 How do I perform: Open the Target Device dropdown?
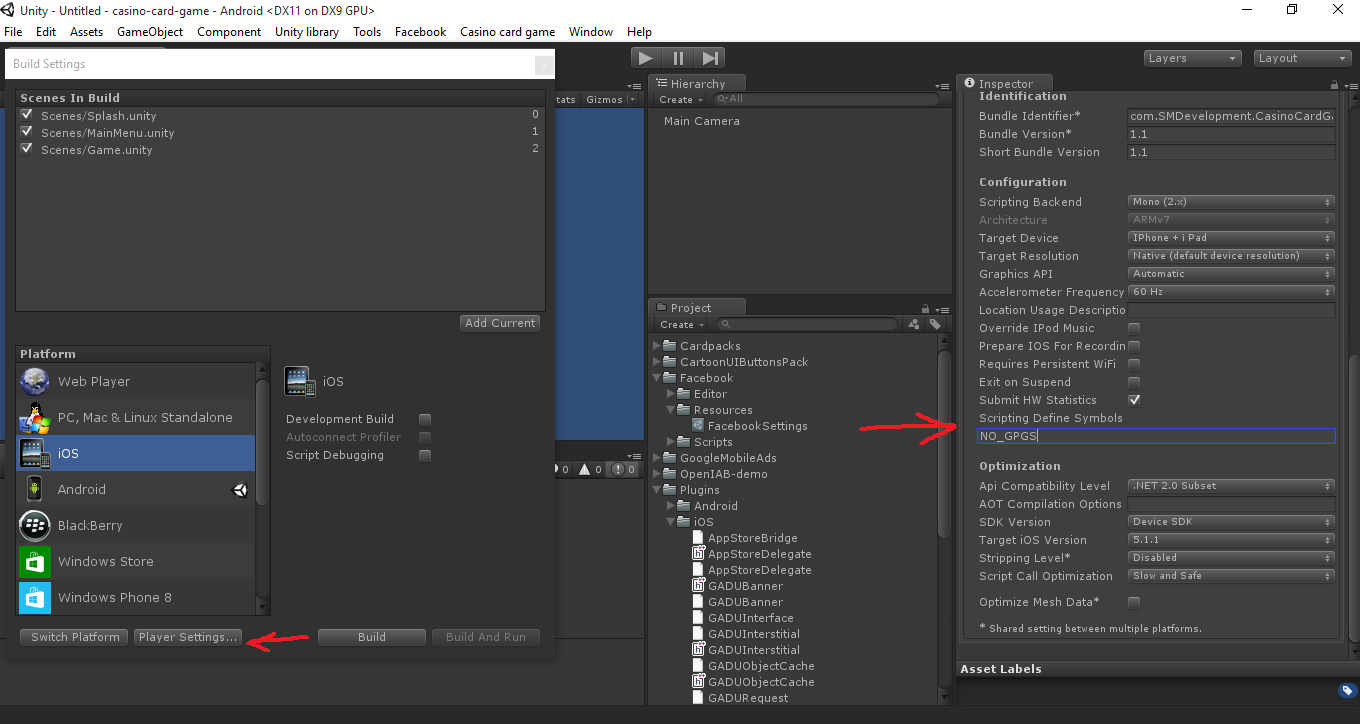click(1231, 238)
